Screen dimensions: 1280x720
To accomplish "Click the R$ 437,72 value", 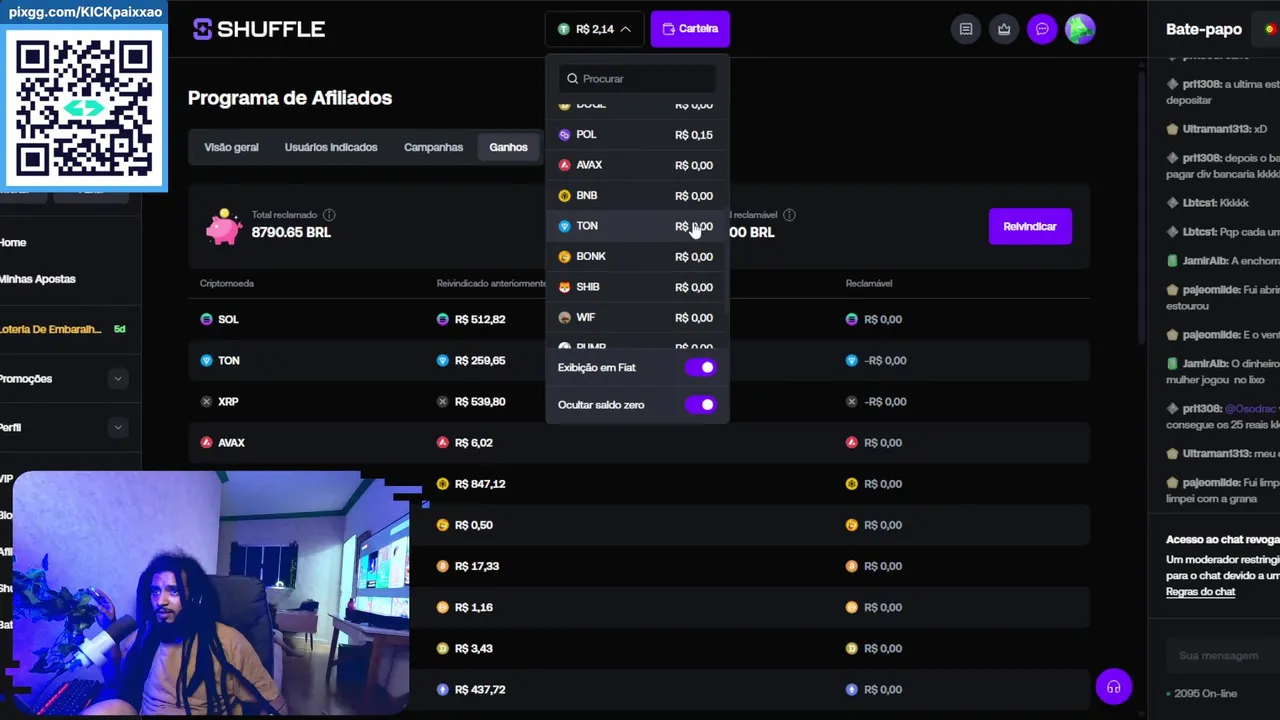I will click(x=480, y=689).
